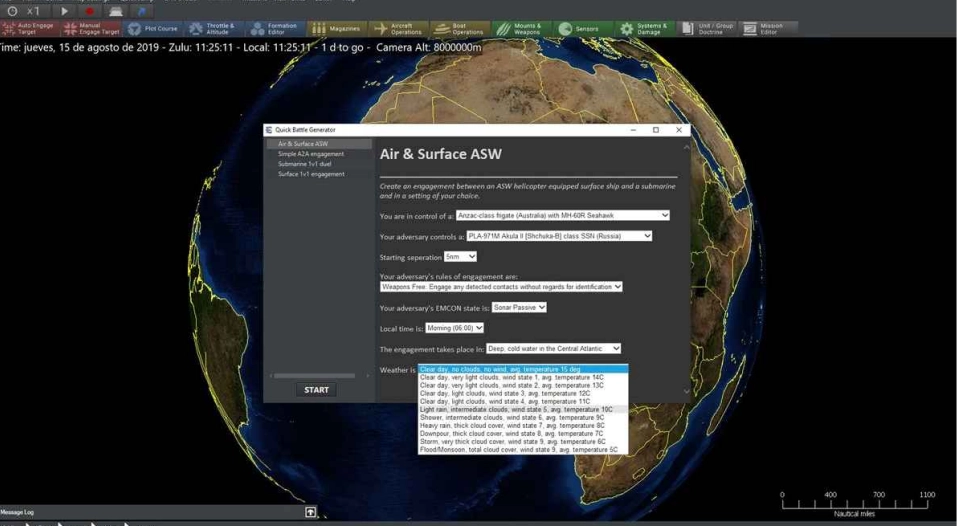Screen dimensions: 957x526
Task: Open the engagement location dropdown
Action: pos(554,349)
